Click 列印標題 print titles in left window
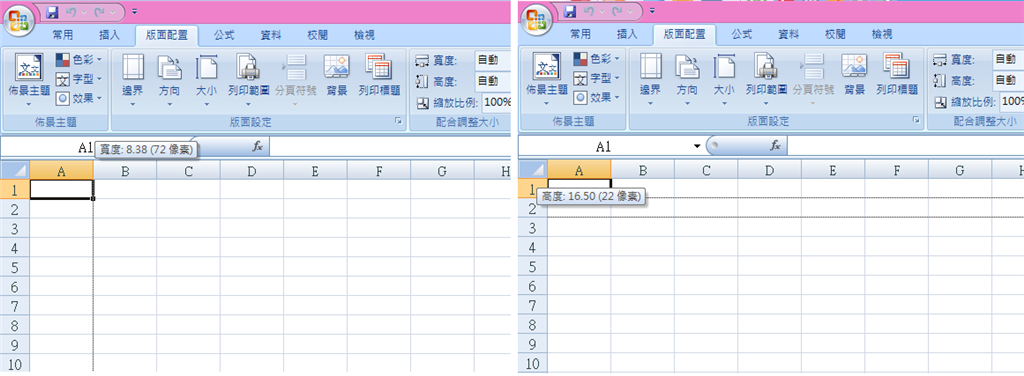1024x376 pixels. click(379, 77)
